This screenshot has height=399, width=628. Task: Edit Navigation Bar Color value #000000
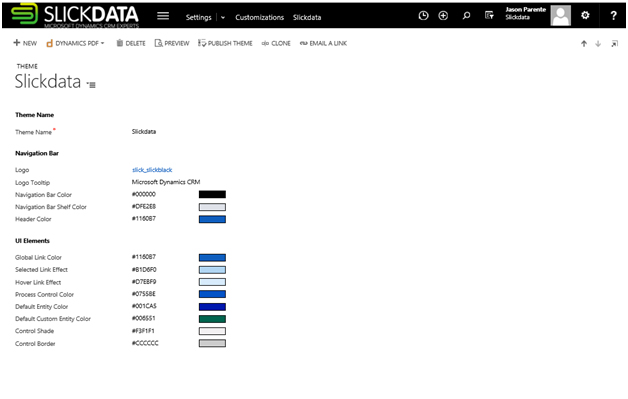pos(144,194)
